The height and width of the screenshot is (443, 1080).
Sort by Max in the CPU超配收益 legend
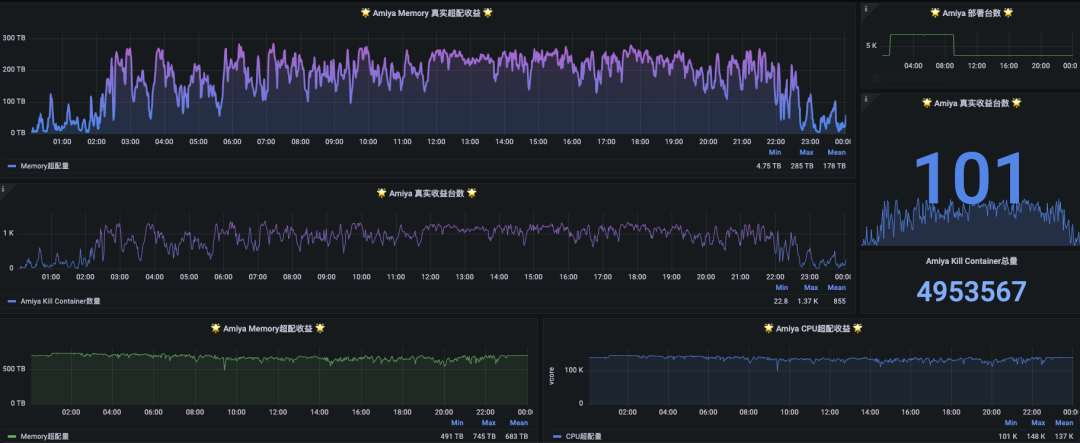click(1039, 422)
